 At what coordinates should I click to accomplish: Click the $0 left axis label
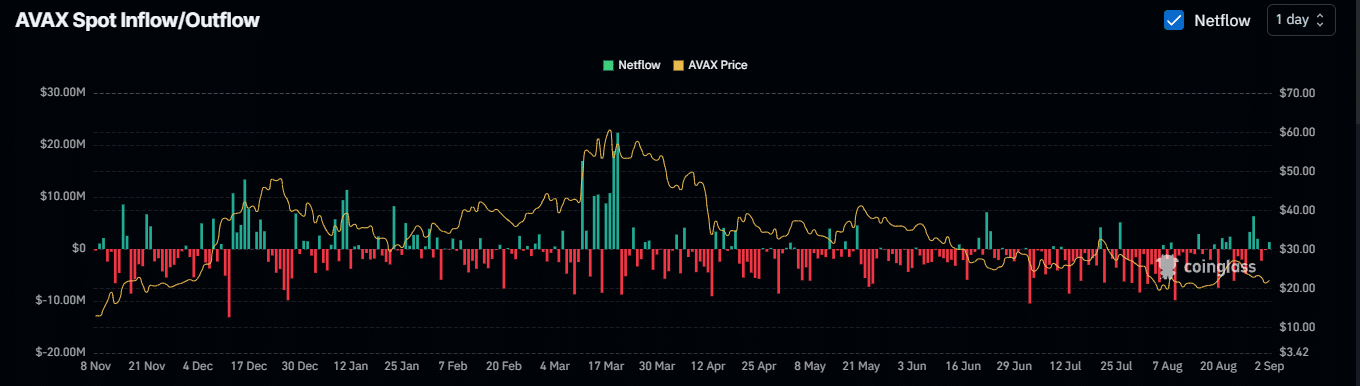(x=78, y=248)
